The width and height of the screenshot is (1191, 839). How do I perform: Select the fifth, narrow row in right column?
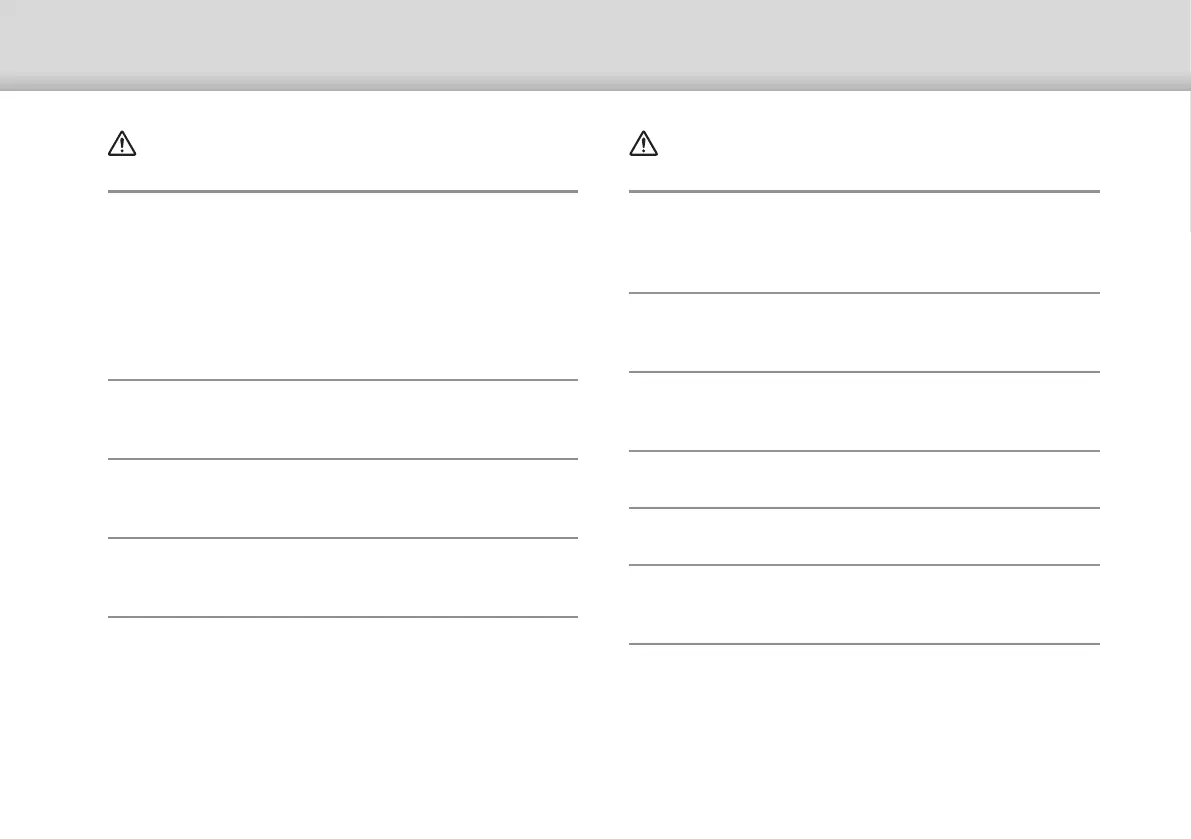864,536
